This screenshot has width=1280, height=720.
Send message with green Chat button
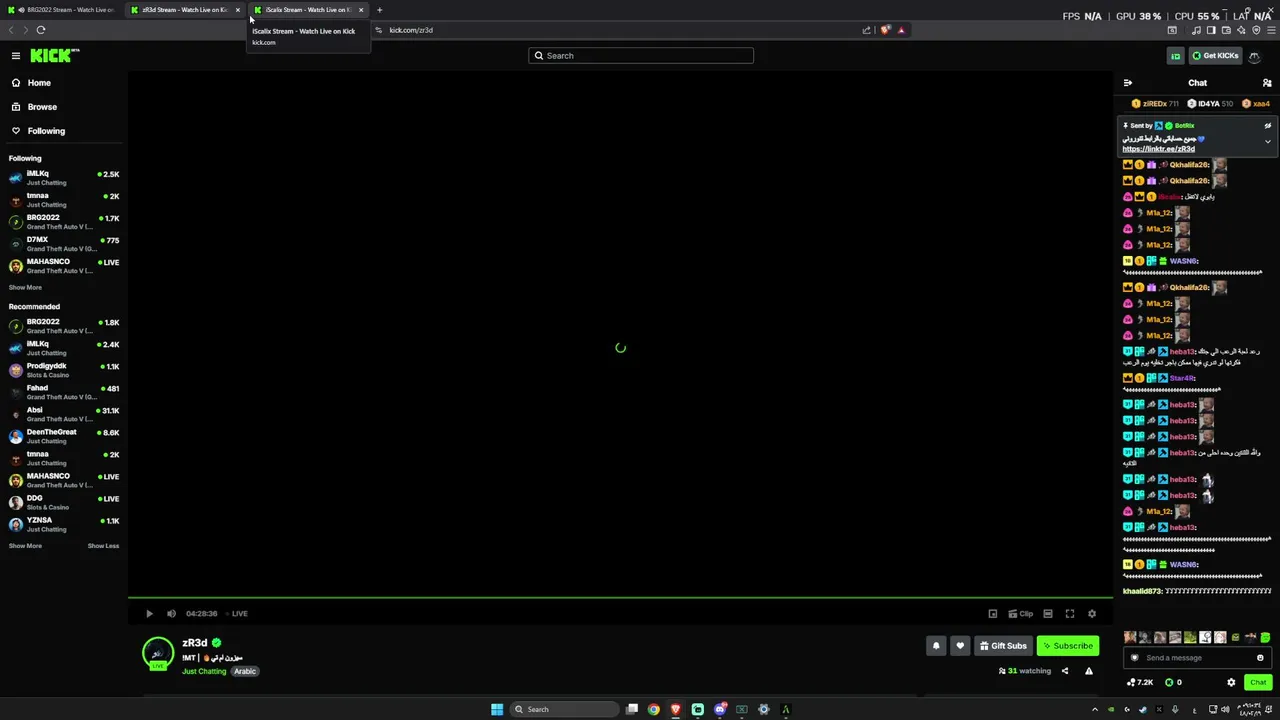click(1258, 683)
